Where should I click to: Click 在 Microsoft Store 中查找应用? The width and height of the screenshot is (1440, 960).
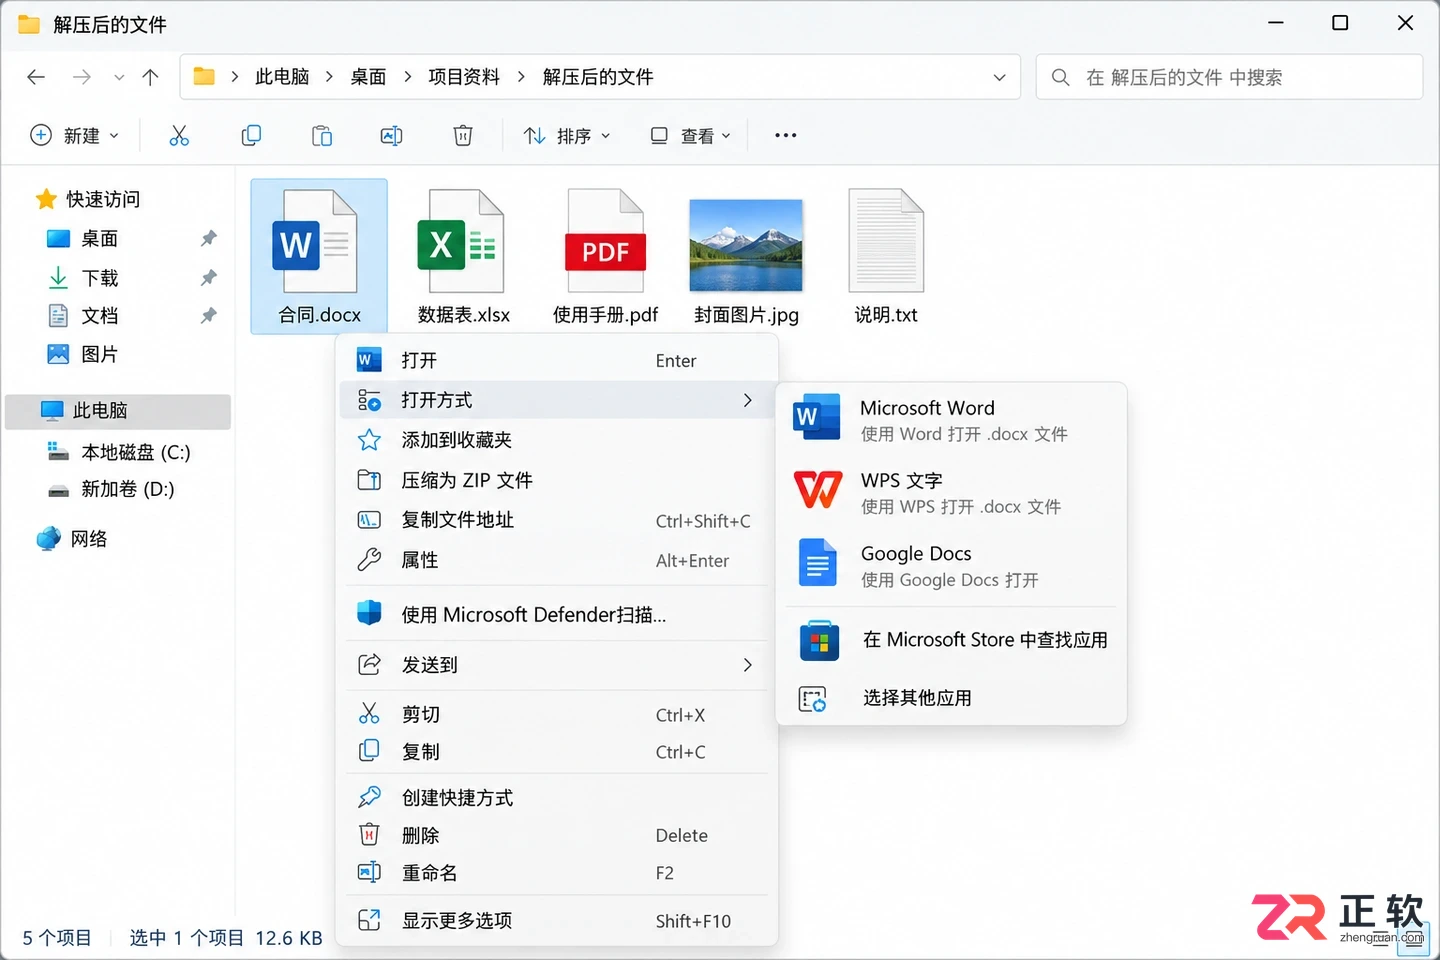[x=951, y=640]
